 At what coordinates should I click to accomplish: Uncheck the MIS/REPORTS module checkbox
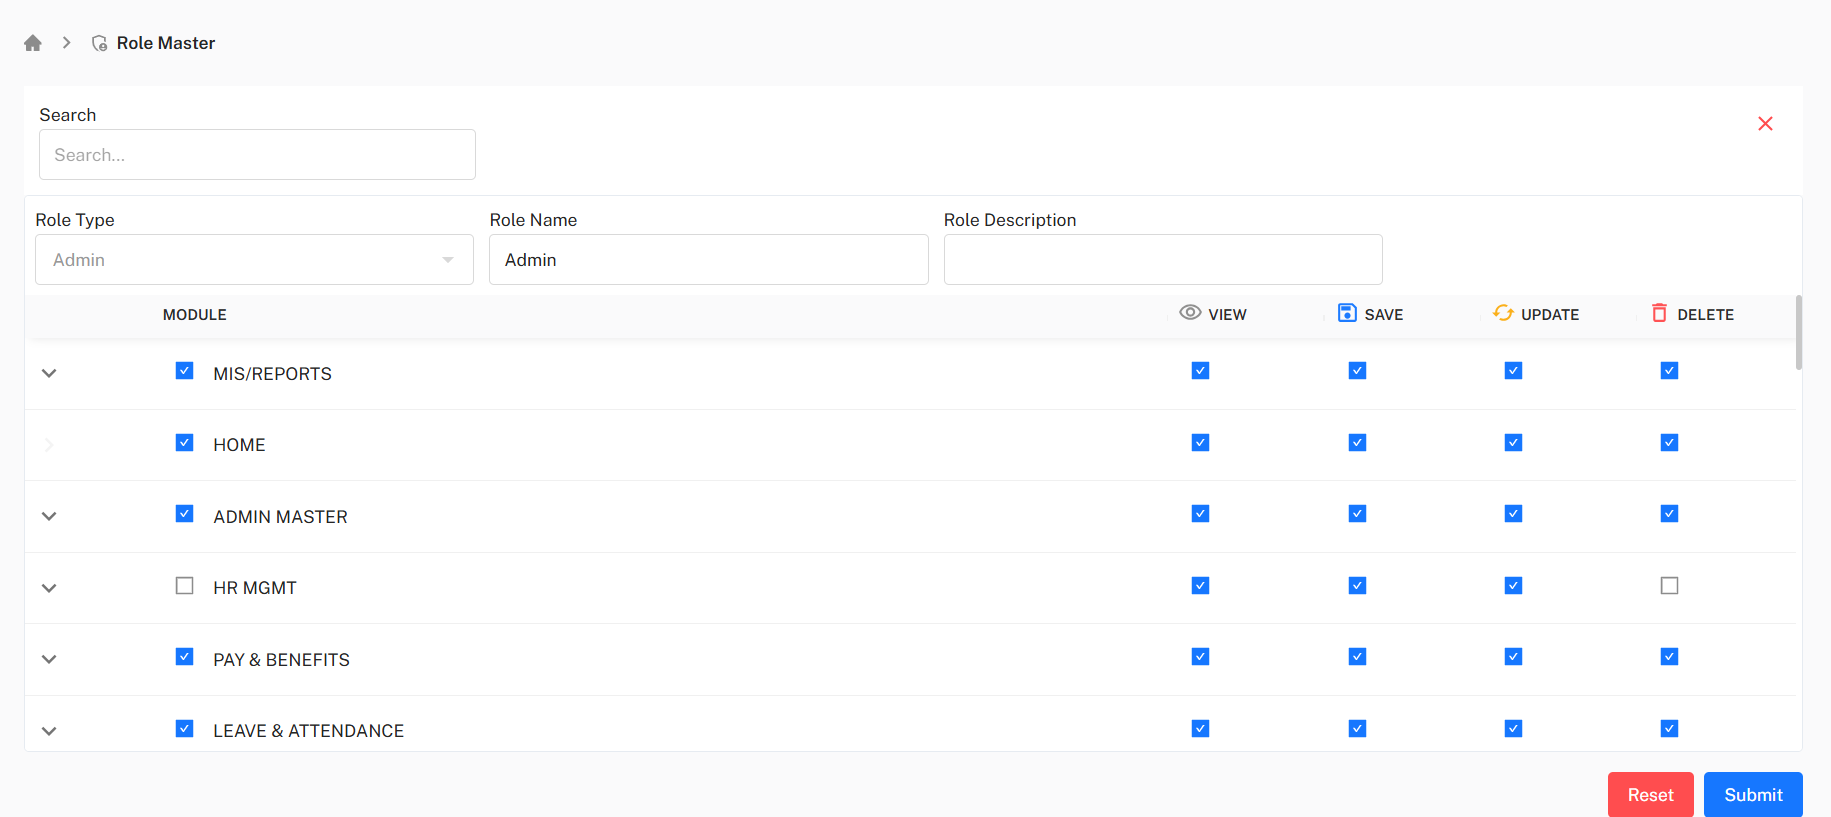[184, 371]
